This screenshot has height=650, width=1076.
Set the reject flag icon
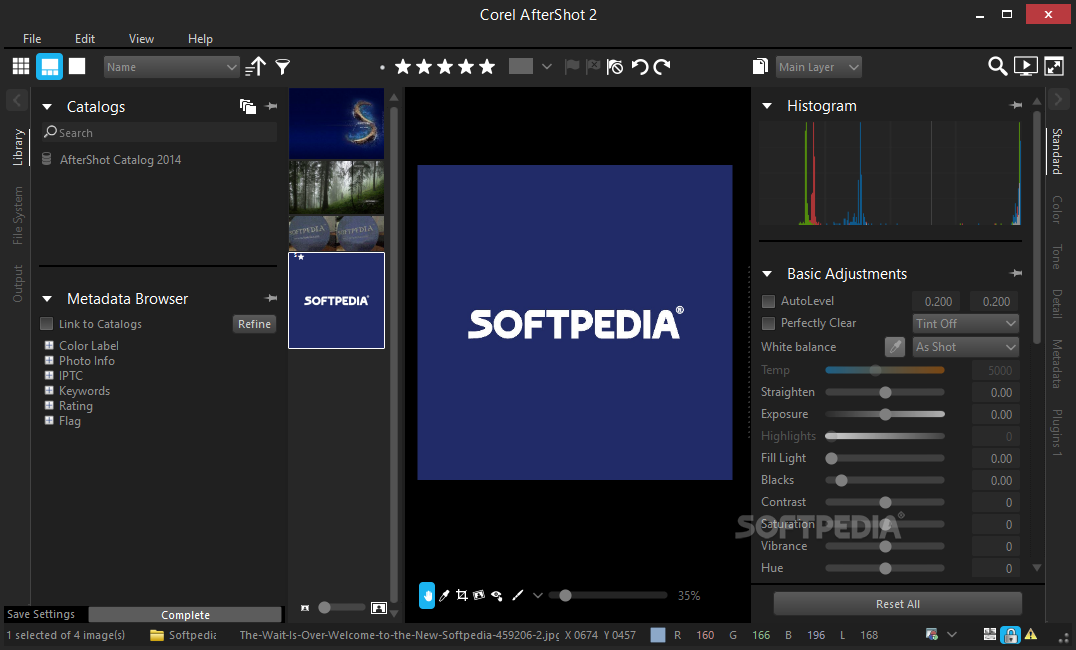pyautogui.click(x=593, y=67)
